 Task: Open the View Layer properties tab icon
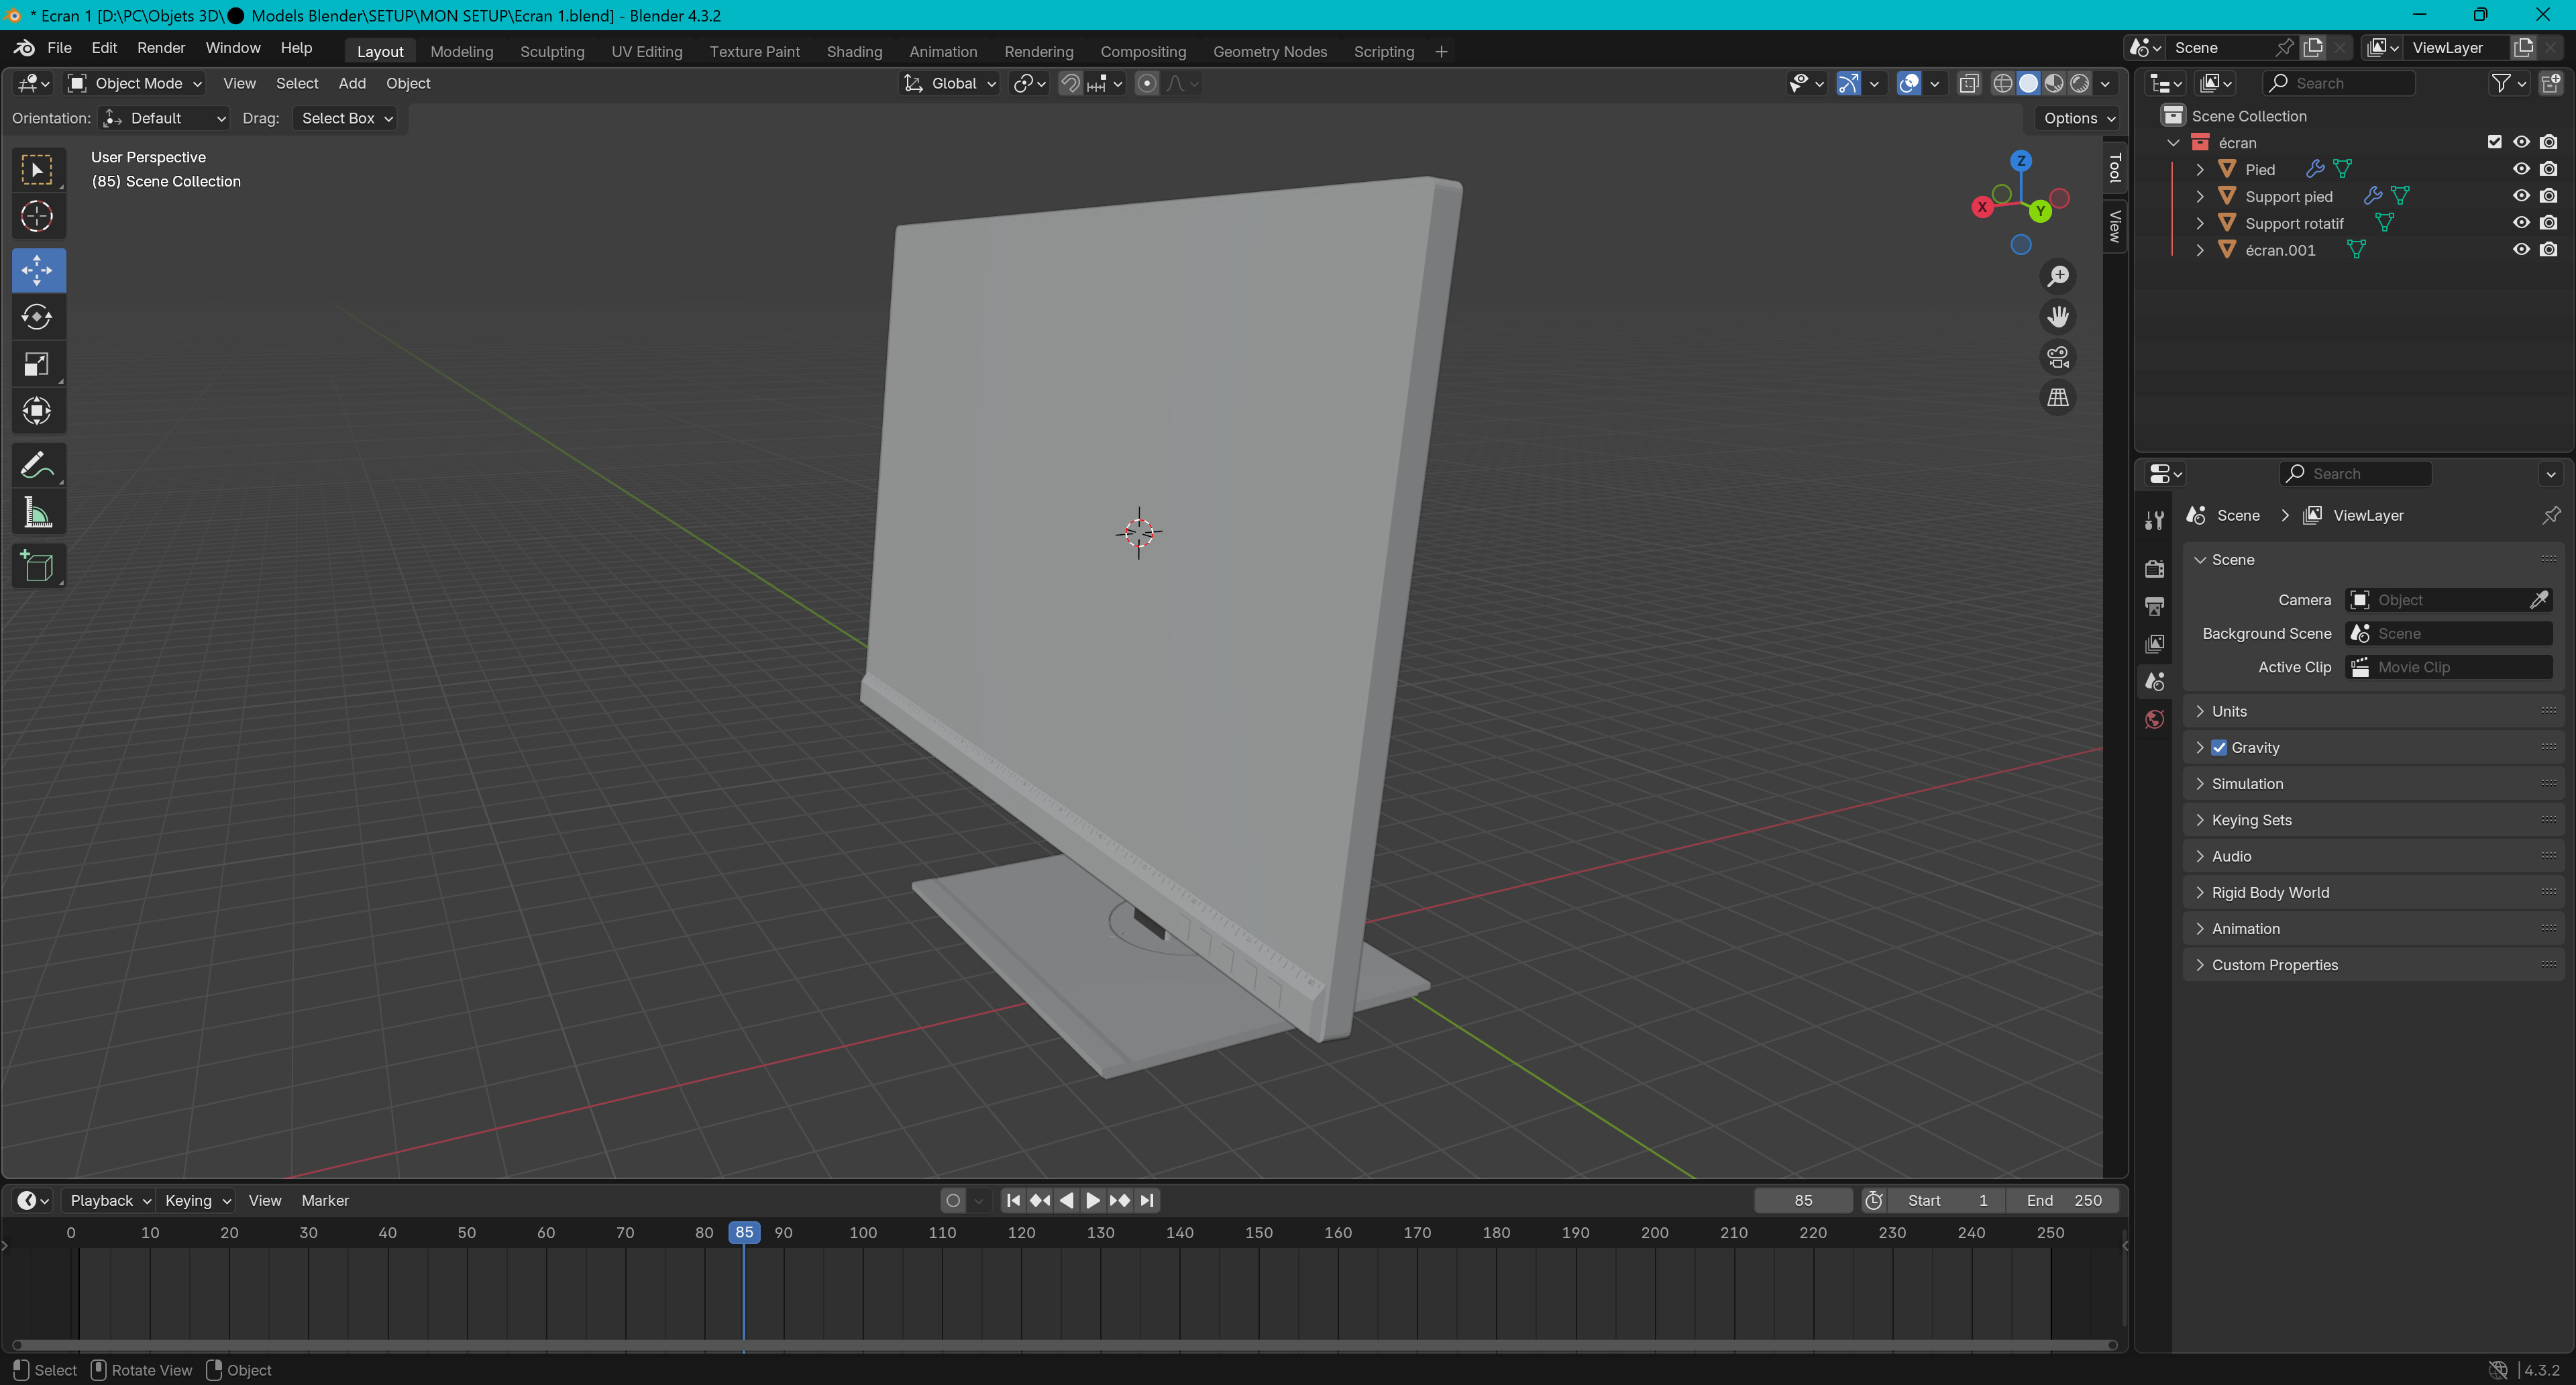[2154, 644]
